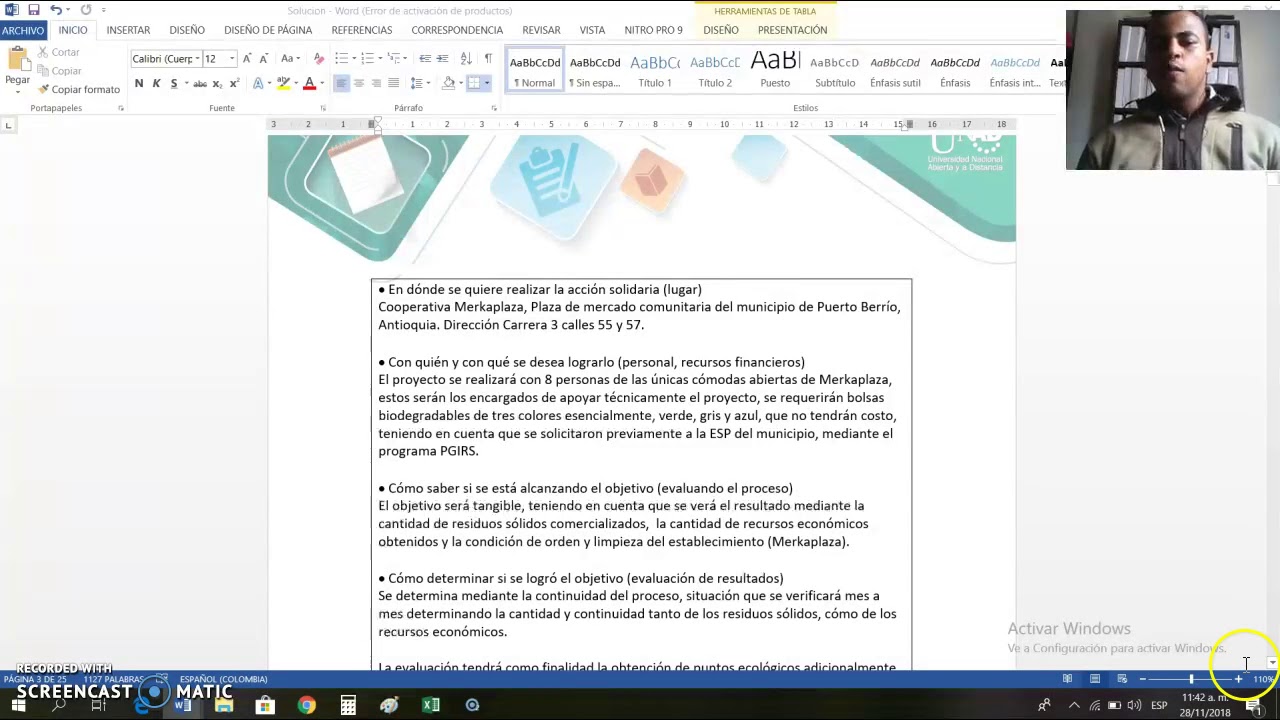Open the borders dropdown arrow
This screenshot has height=720, width=1280.
[487, 84]
